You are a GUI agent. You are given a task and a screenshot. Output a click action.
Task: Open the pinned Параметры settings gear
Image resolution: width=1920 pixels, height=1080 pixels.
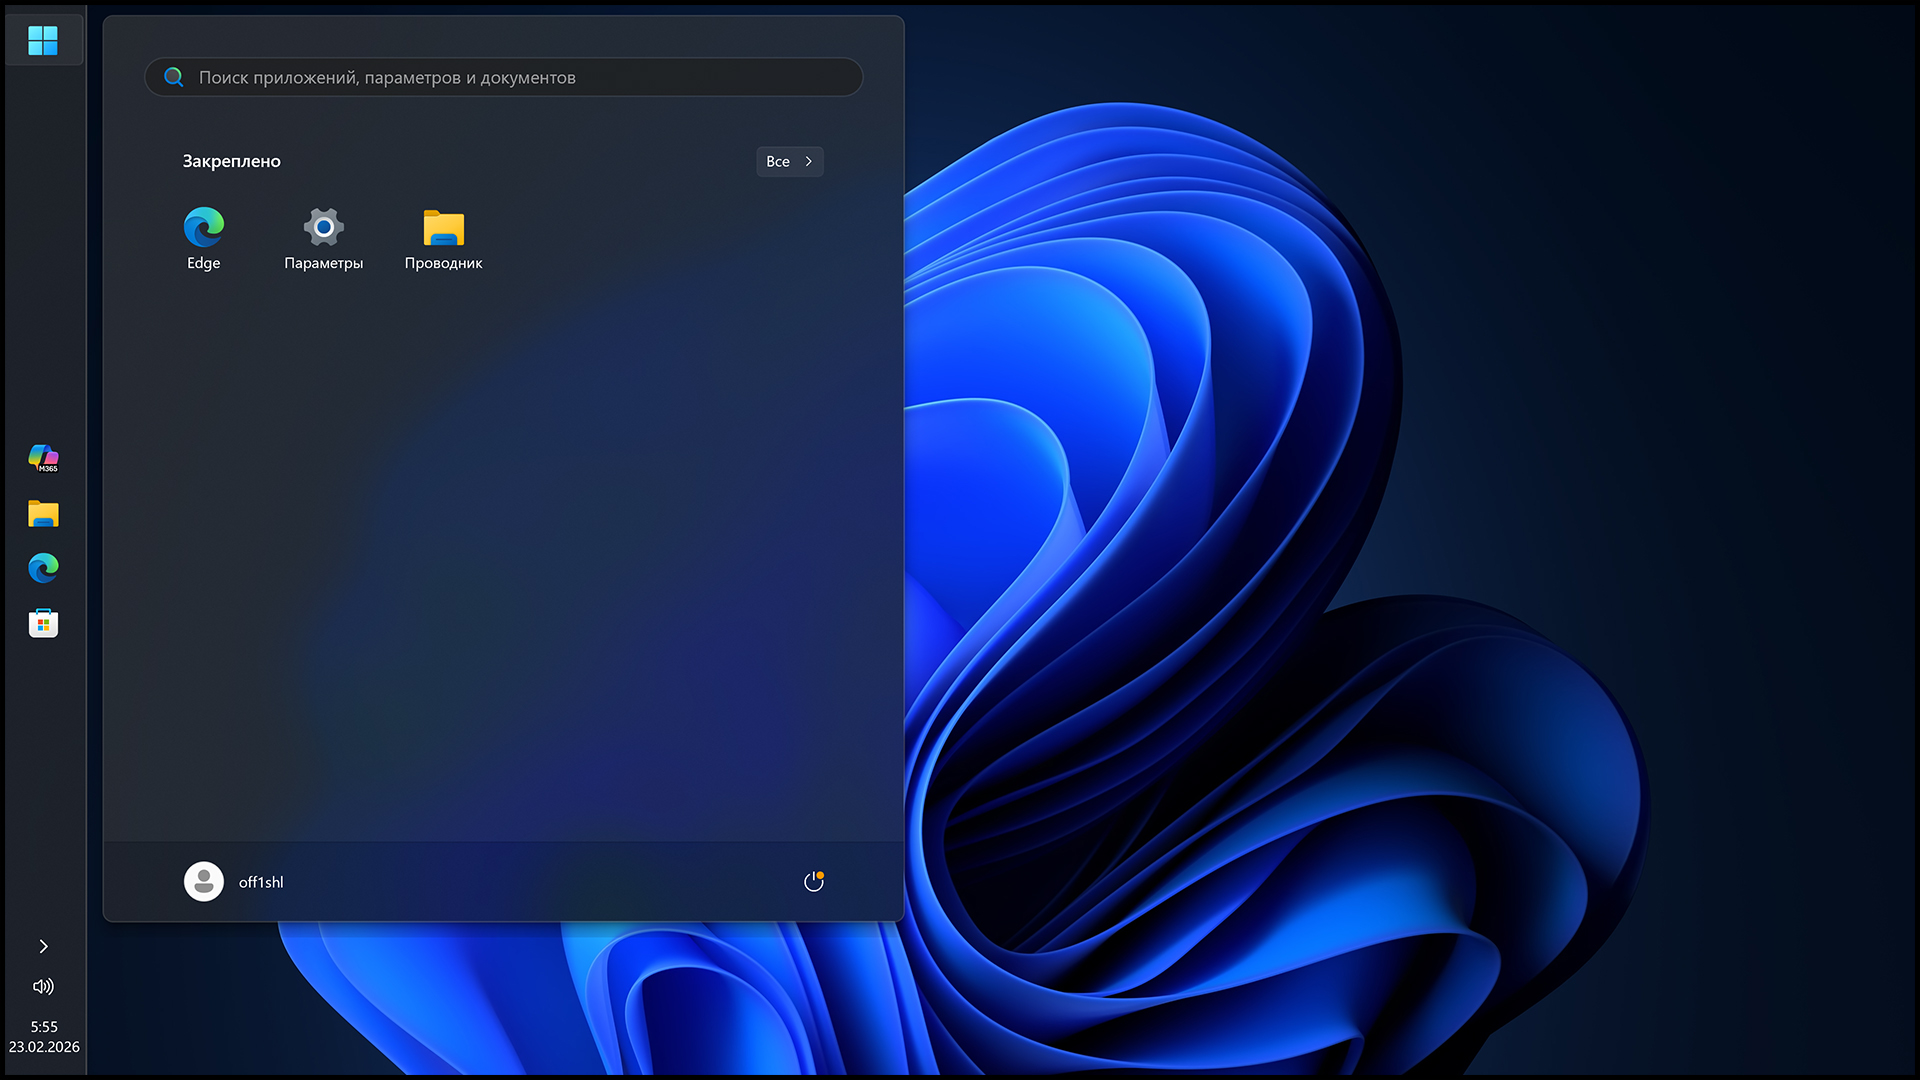(323, 238)
